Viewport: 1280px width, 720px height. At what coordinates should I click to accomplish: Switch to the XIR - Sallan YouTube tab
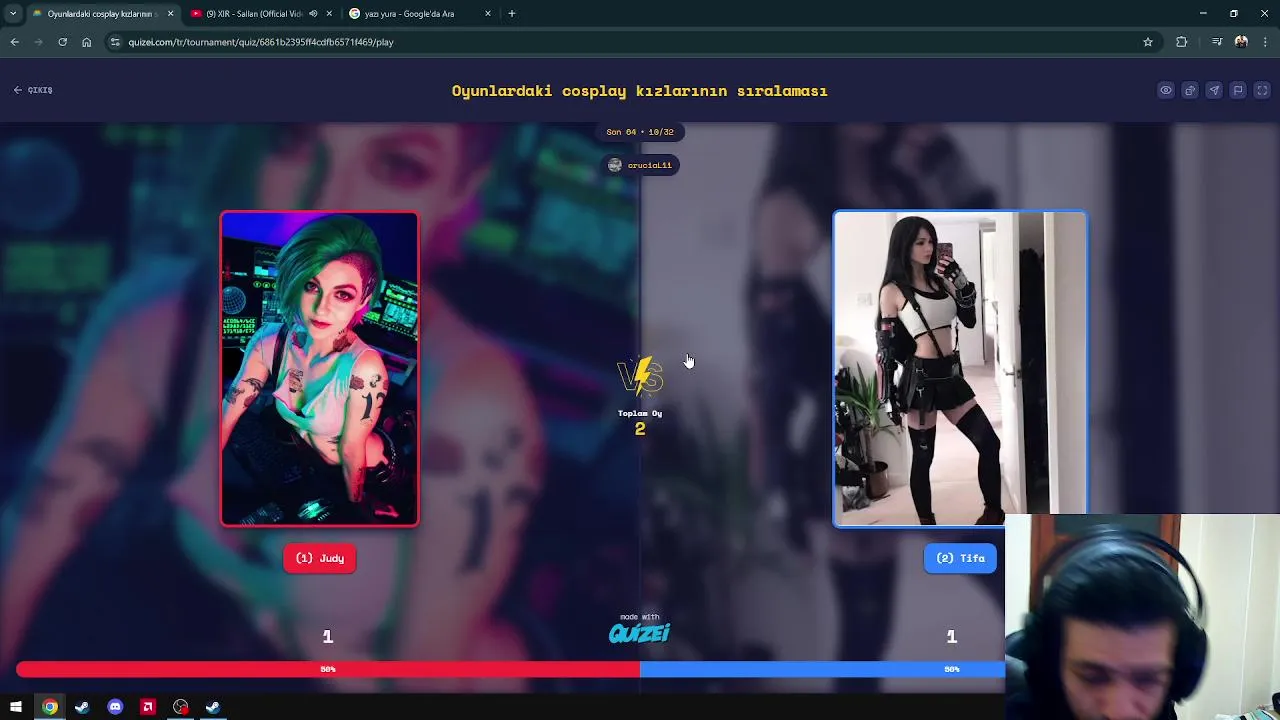[253, 14]
